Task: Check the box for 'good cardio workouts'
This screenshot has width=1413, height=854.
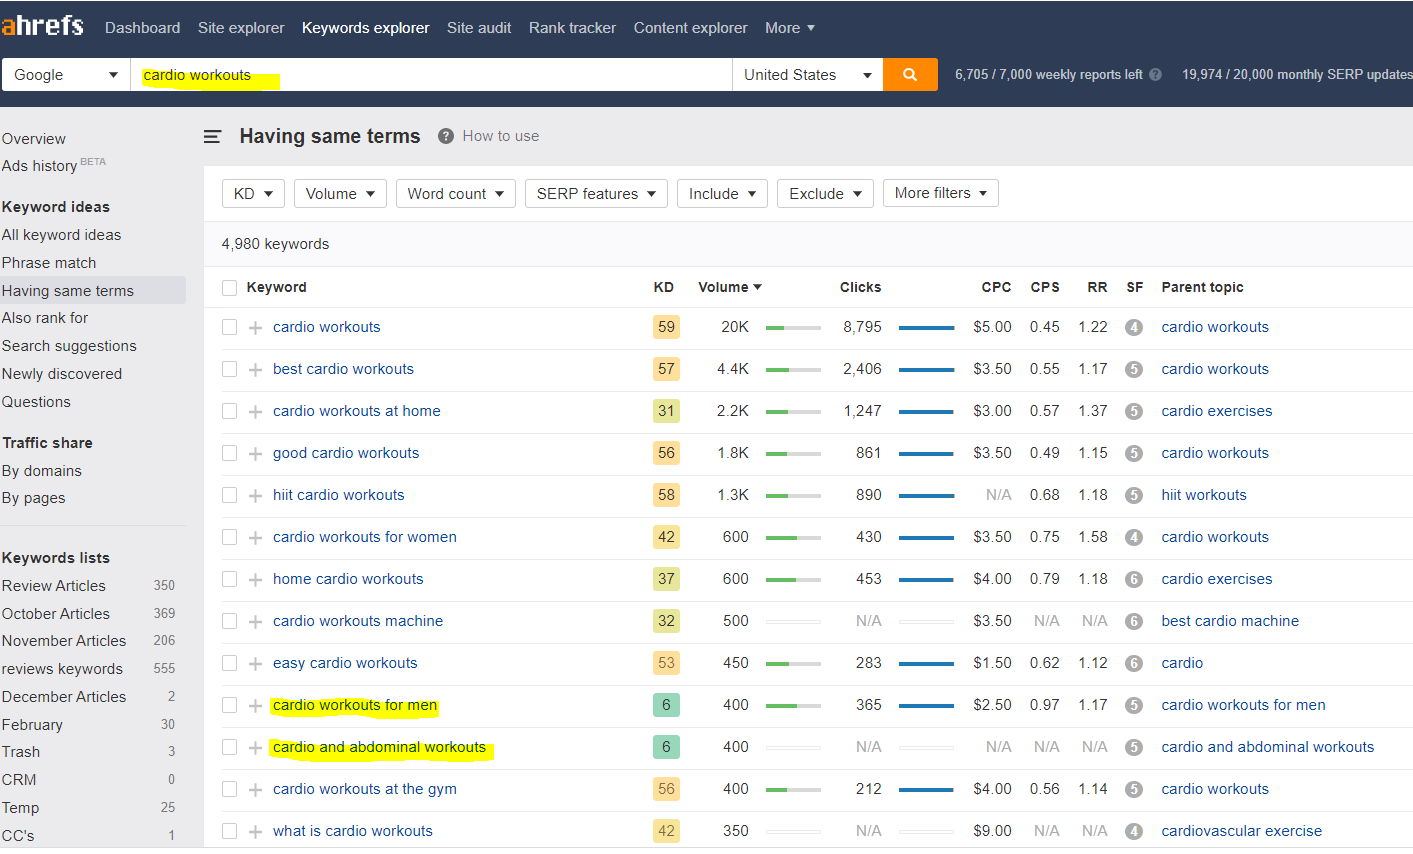Action: point(230,453)
